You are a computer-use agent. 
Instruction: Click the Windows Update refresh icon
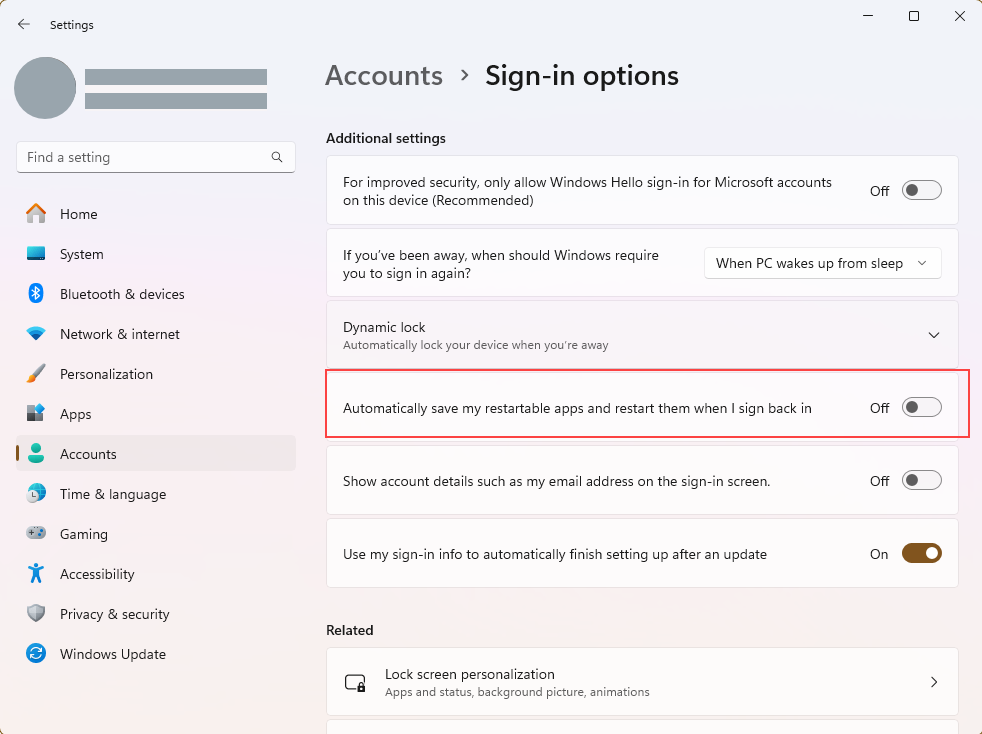pyautogui.click(x=36, y=653)
